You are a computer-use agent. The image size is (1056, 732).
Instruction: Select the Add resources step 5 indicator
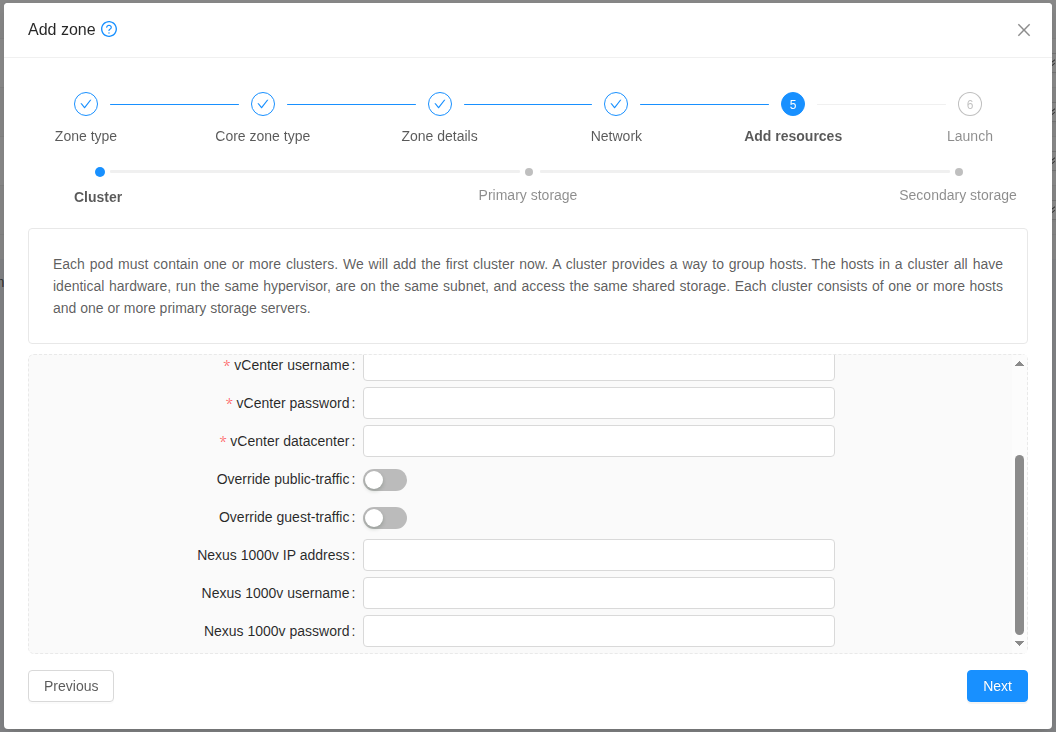tap(793, 104)
